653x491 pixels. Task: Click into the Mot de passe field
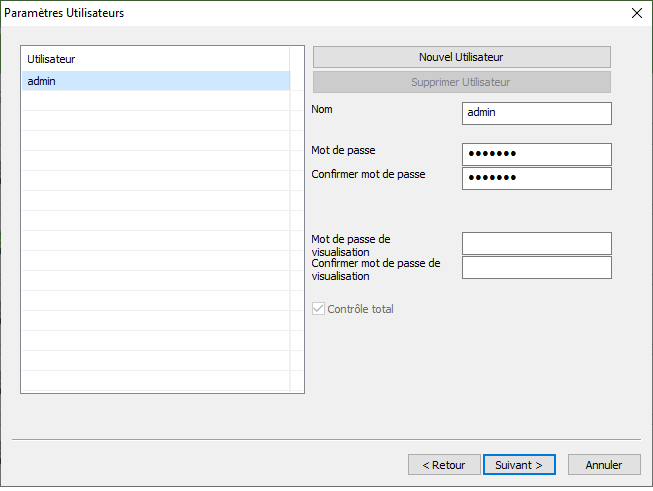pyautogui.click(x=536, y=154)
